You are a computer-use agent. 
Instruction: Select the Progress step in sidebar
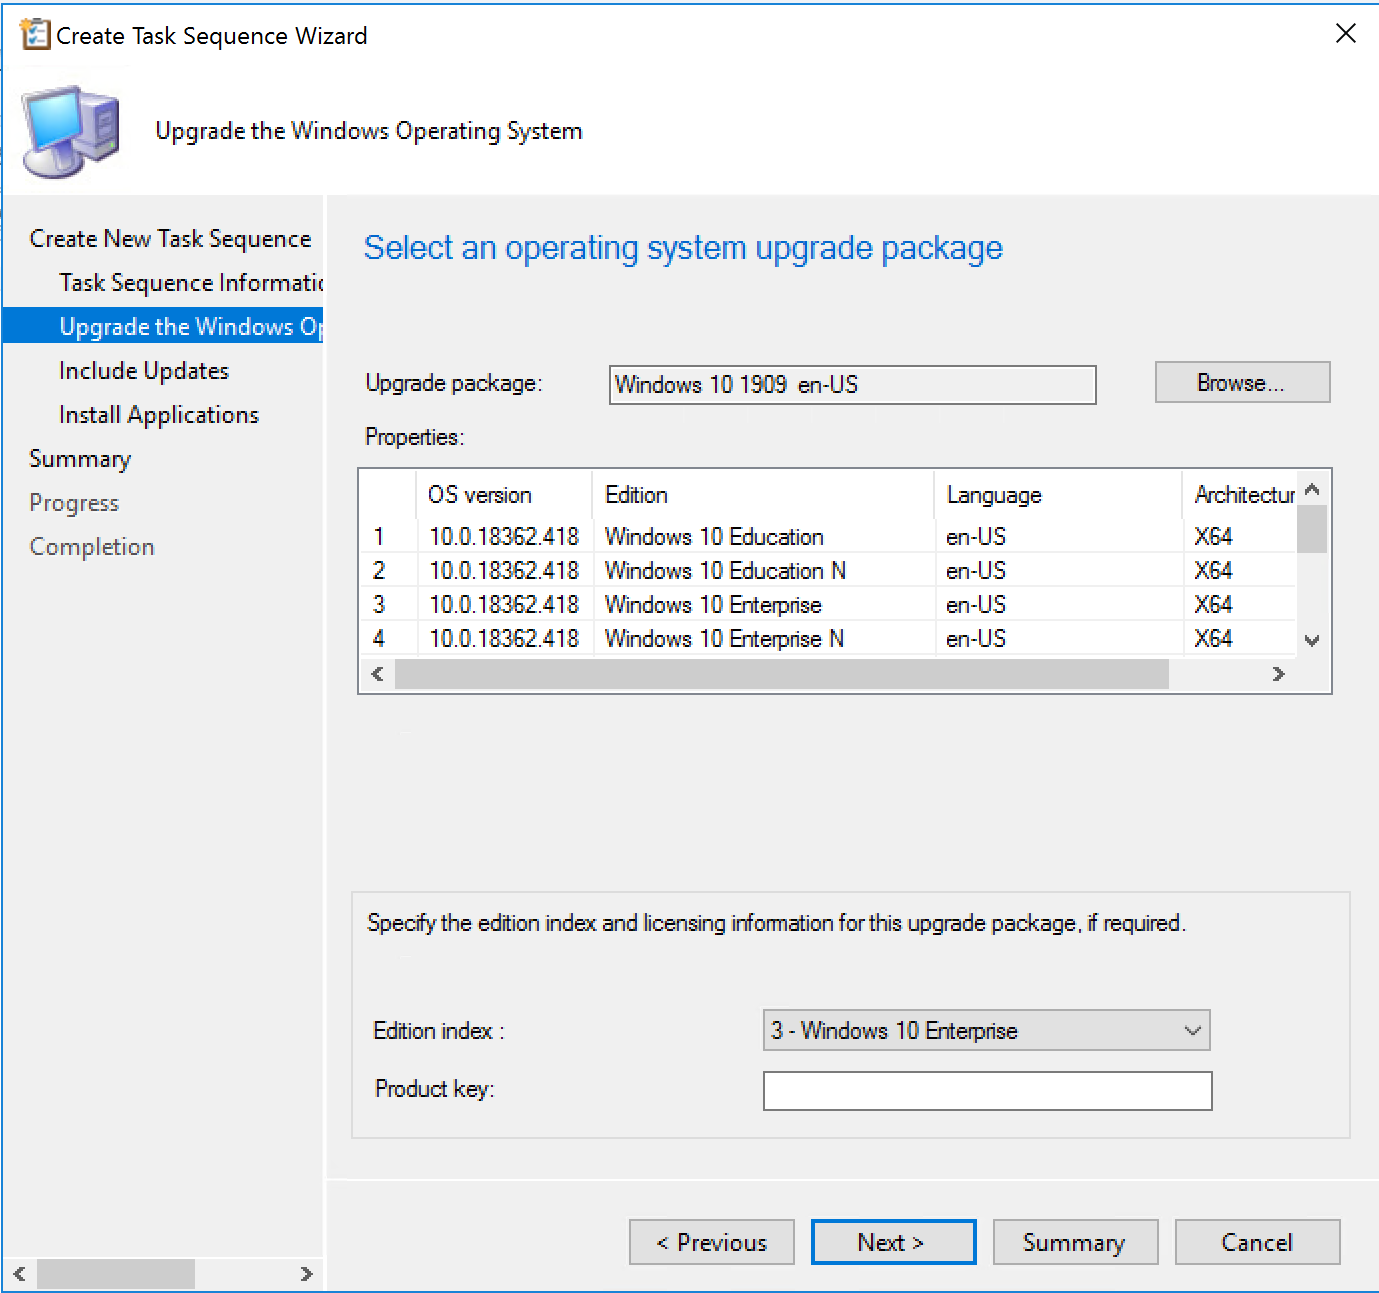74,503
